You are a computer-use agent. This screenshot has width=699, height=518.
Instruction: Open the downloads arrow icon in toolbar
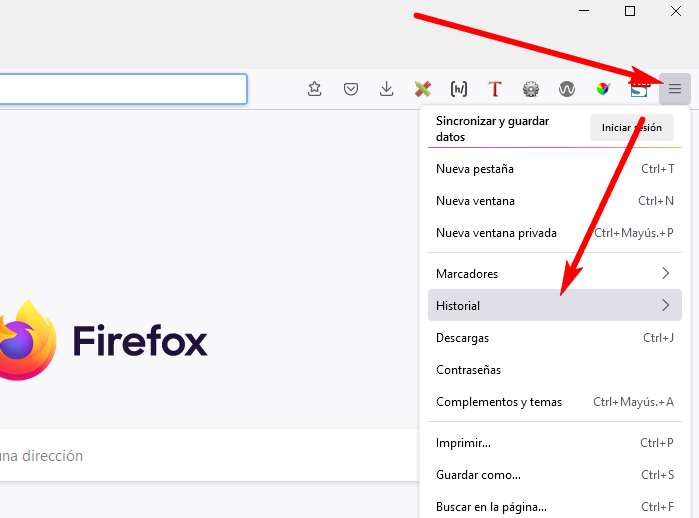pyautogui.click(x=387, y=89)
